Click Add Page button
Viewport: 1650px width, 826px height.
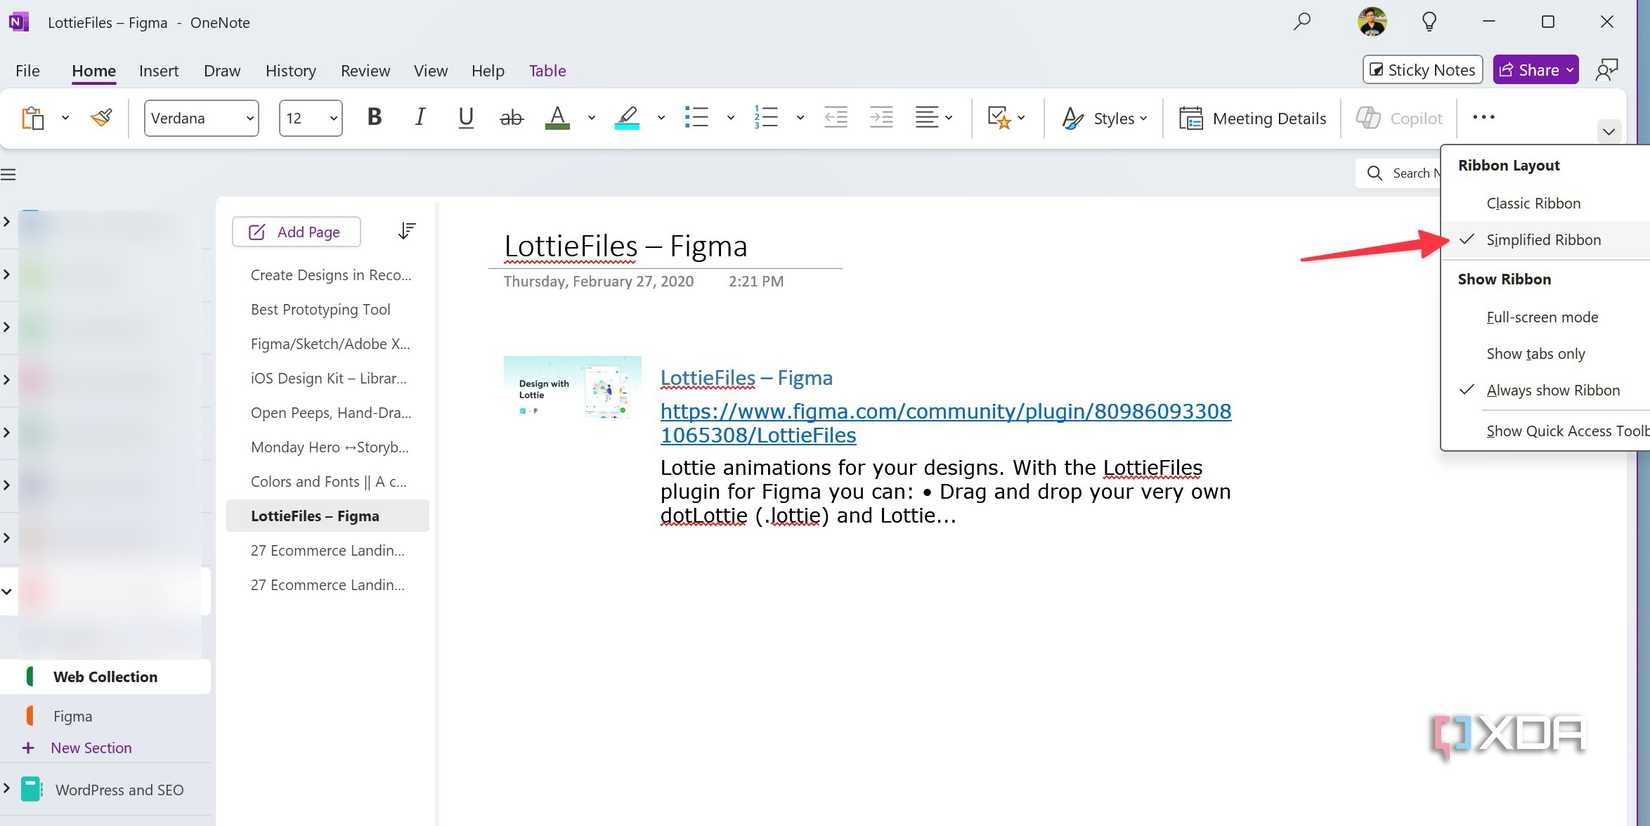tap(296, 232)
